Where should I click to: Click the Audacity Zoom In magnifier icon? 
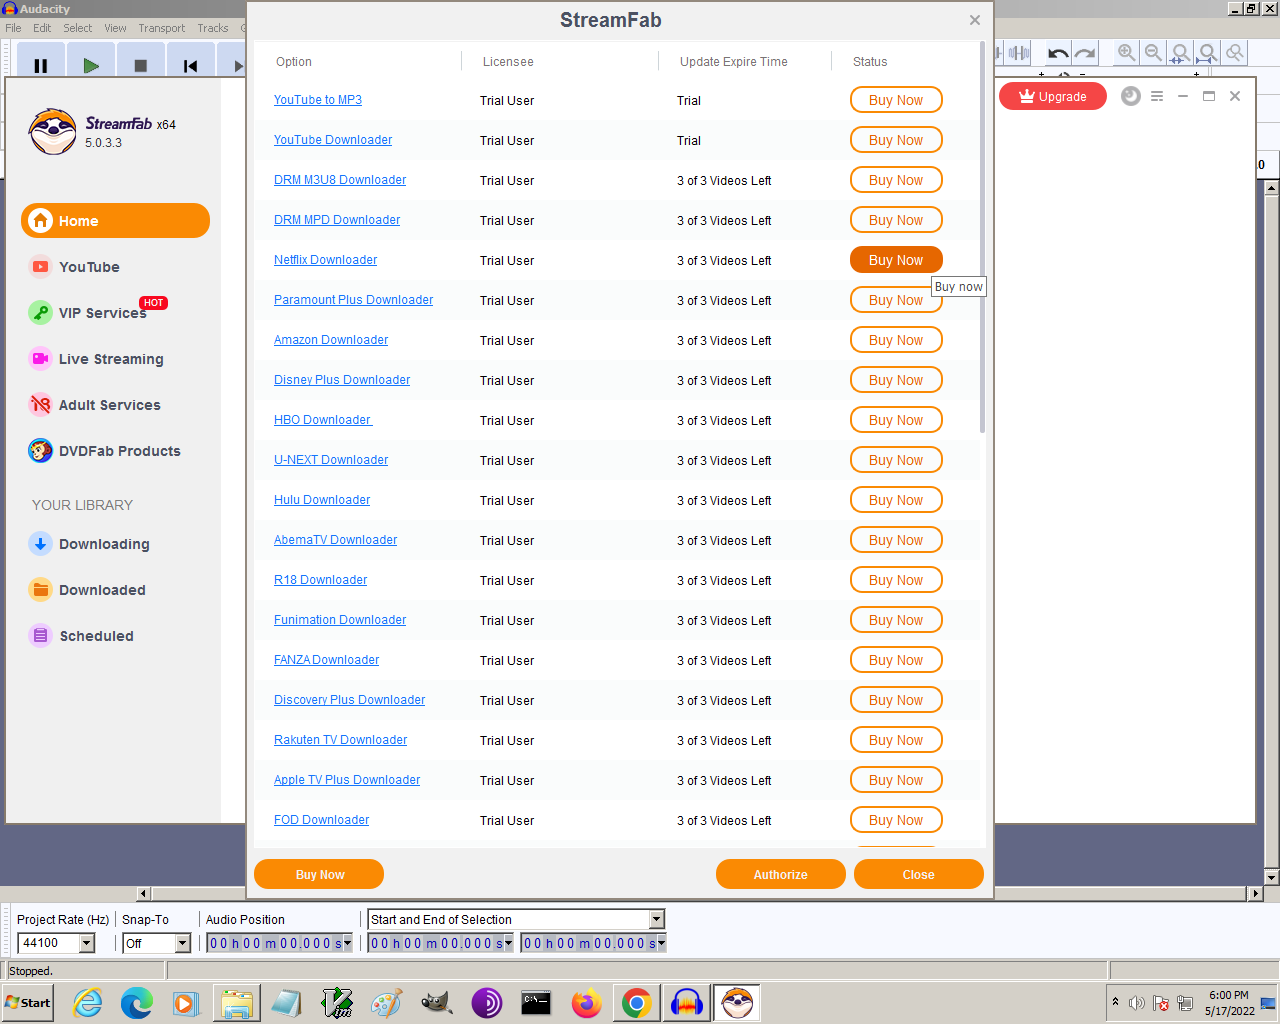pos(1126,53)
